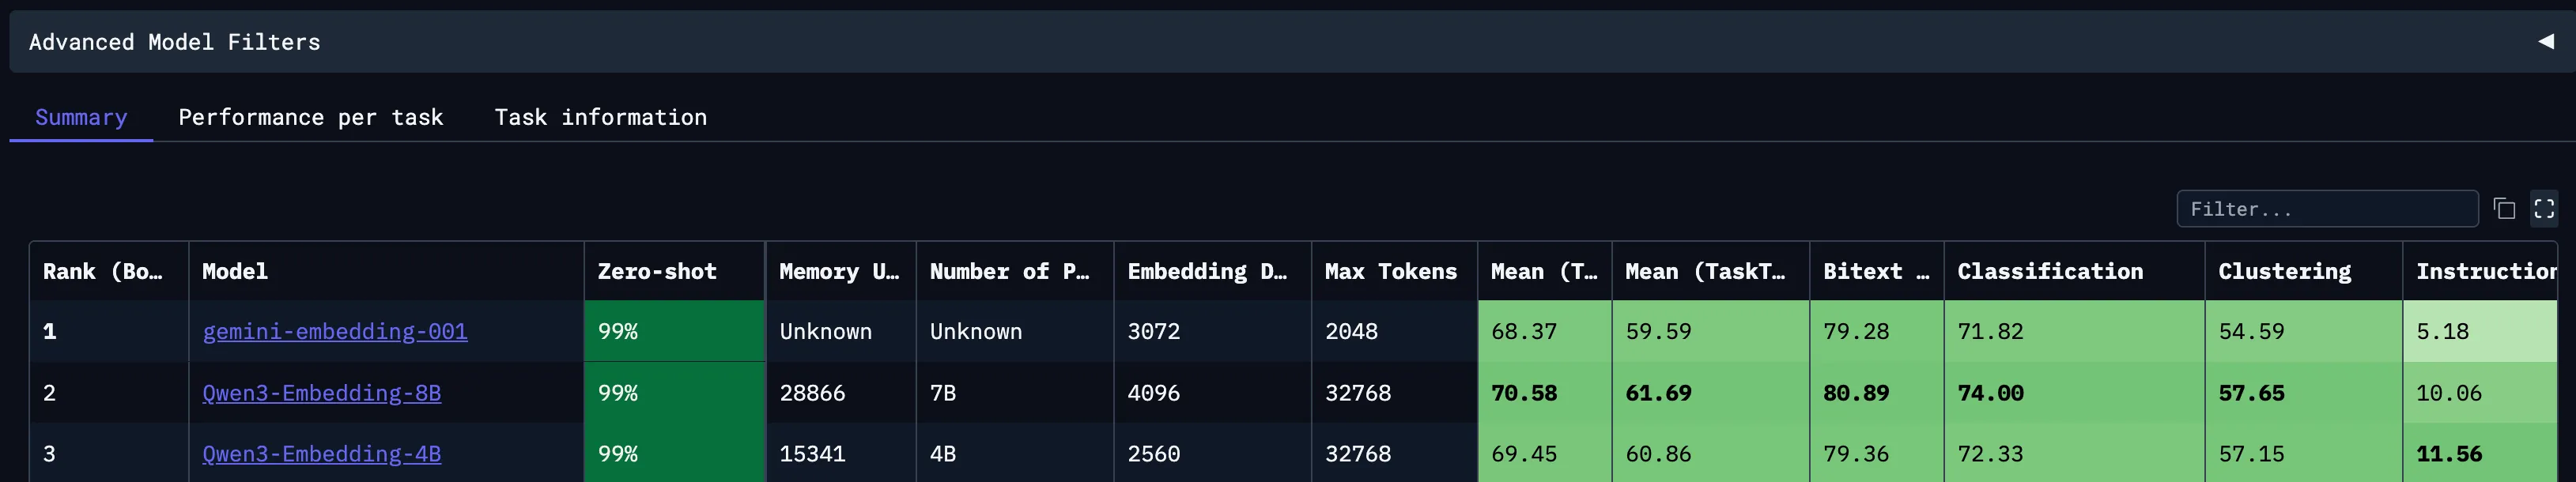Sort by the Memory Usage column header

(838, 271)
